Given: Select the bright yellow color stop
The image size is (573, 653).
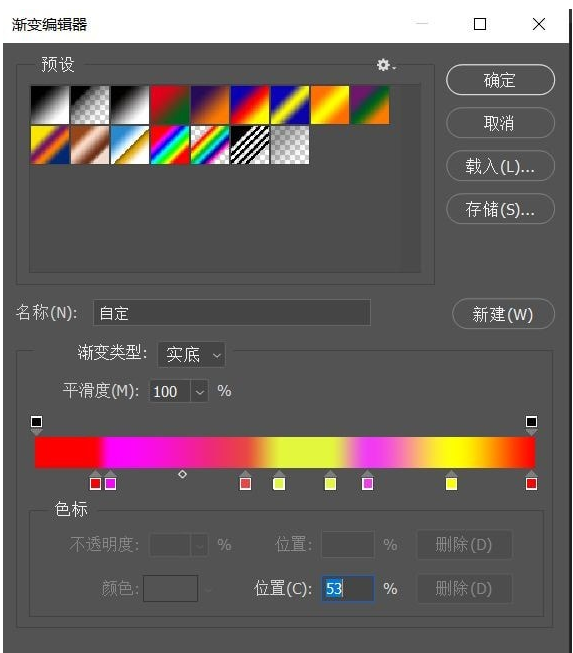Looking at the screenshot, I should point(451,480).
